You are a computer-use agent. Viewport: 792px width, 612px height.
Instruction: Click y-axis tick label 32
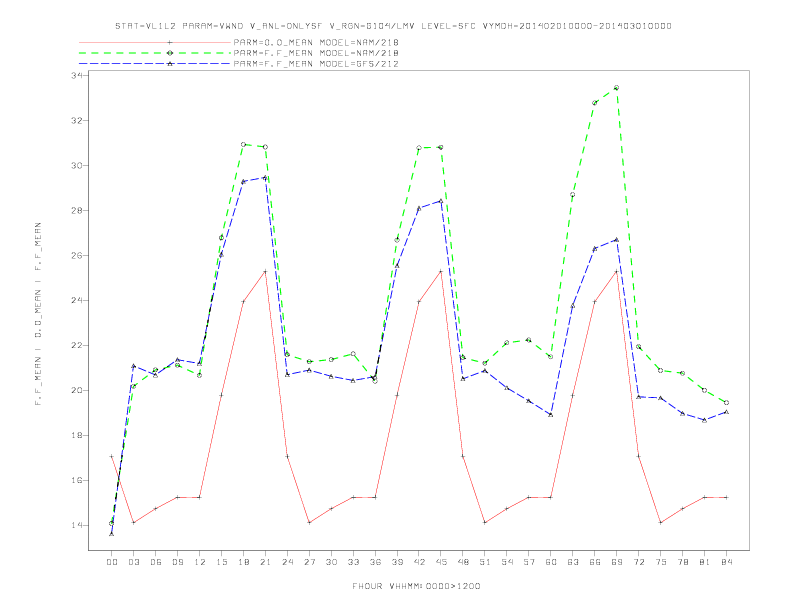click(x=77, y=120)
